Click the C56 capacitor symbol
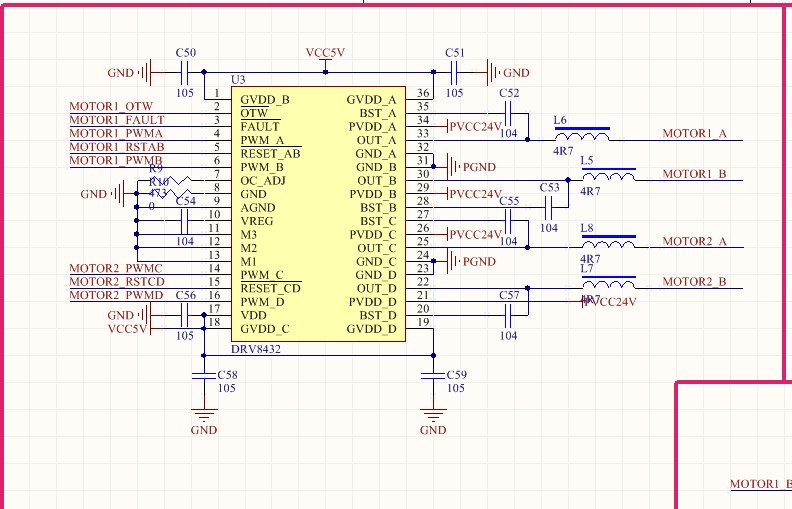 (x=185, y=315)
